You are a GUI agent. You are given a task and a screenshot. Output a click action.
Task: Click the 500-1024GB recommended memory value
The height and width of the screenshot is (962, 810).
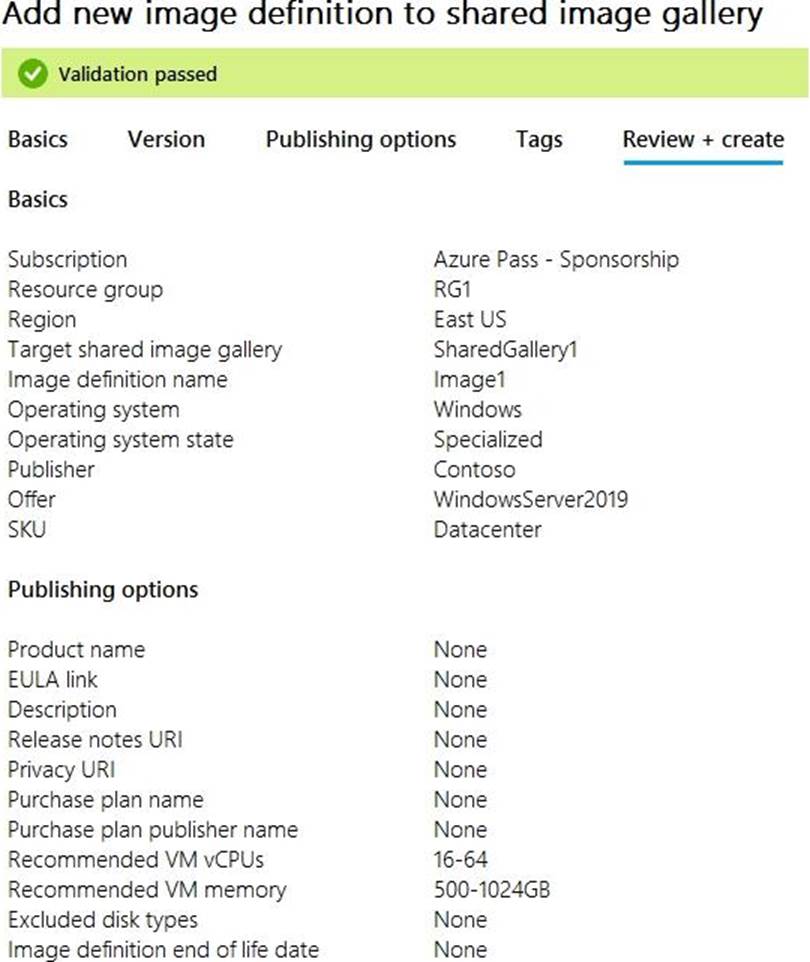coord(492,890)
